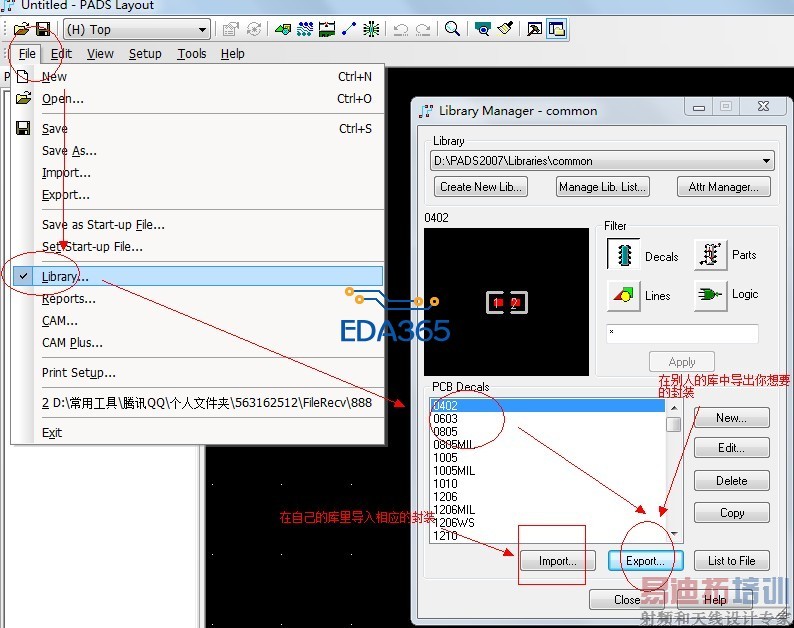Click the ECO toolbar icon
Image resolution: width=794 pixels, height=628 pixels.
(349, 29)
